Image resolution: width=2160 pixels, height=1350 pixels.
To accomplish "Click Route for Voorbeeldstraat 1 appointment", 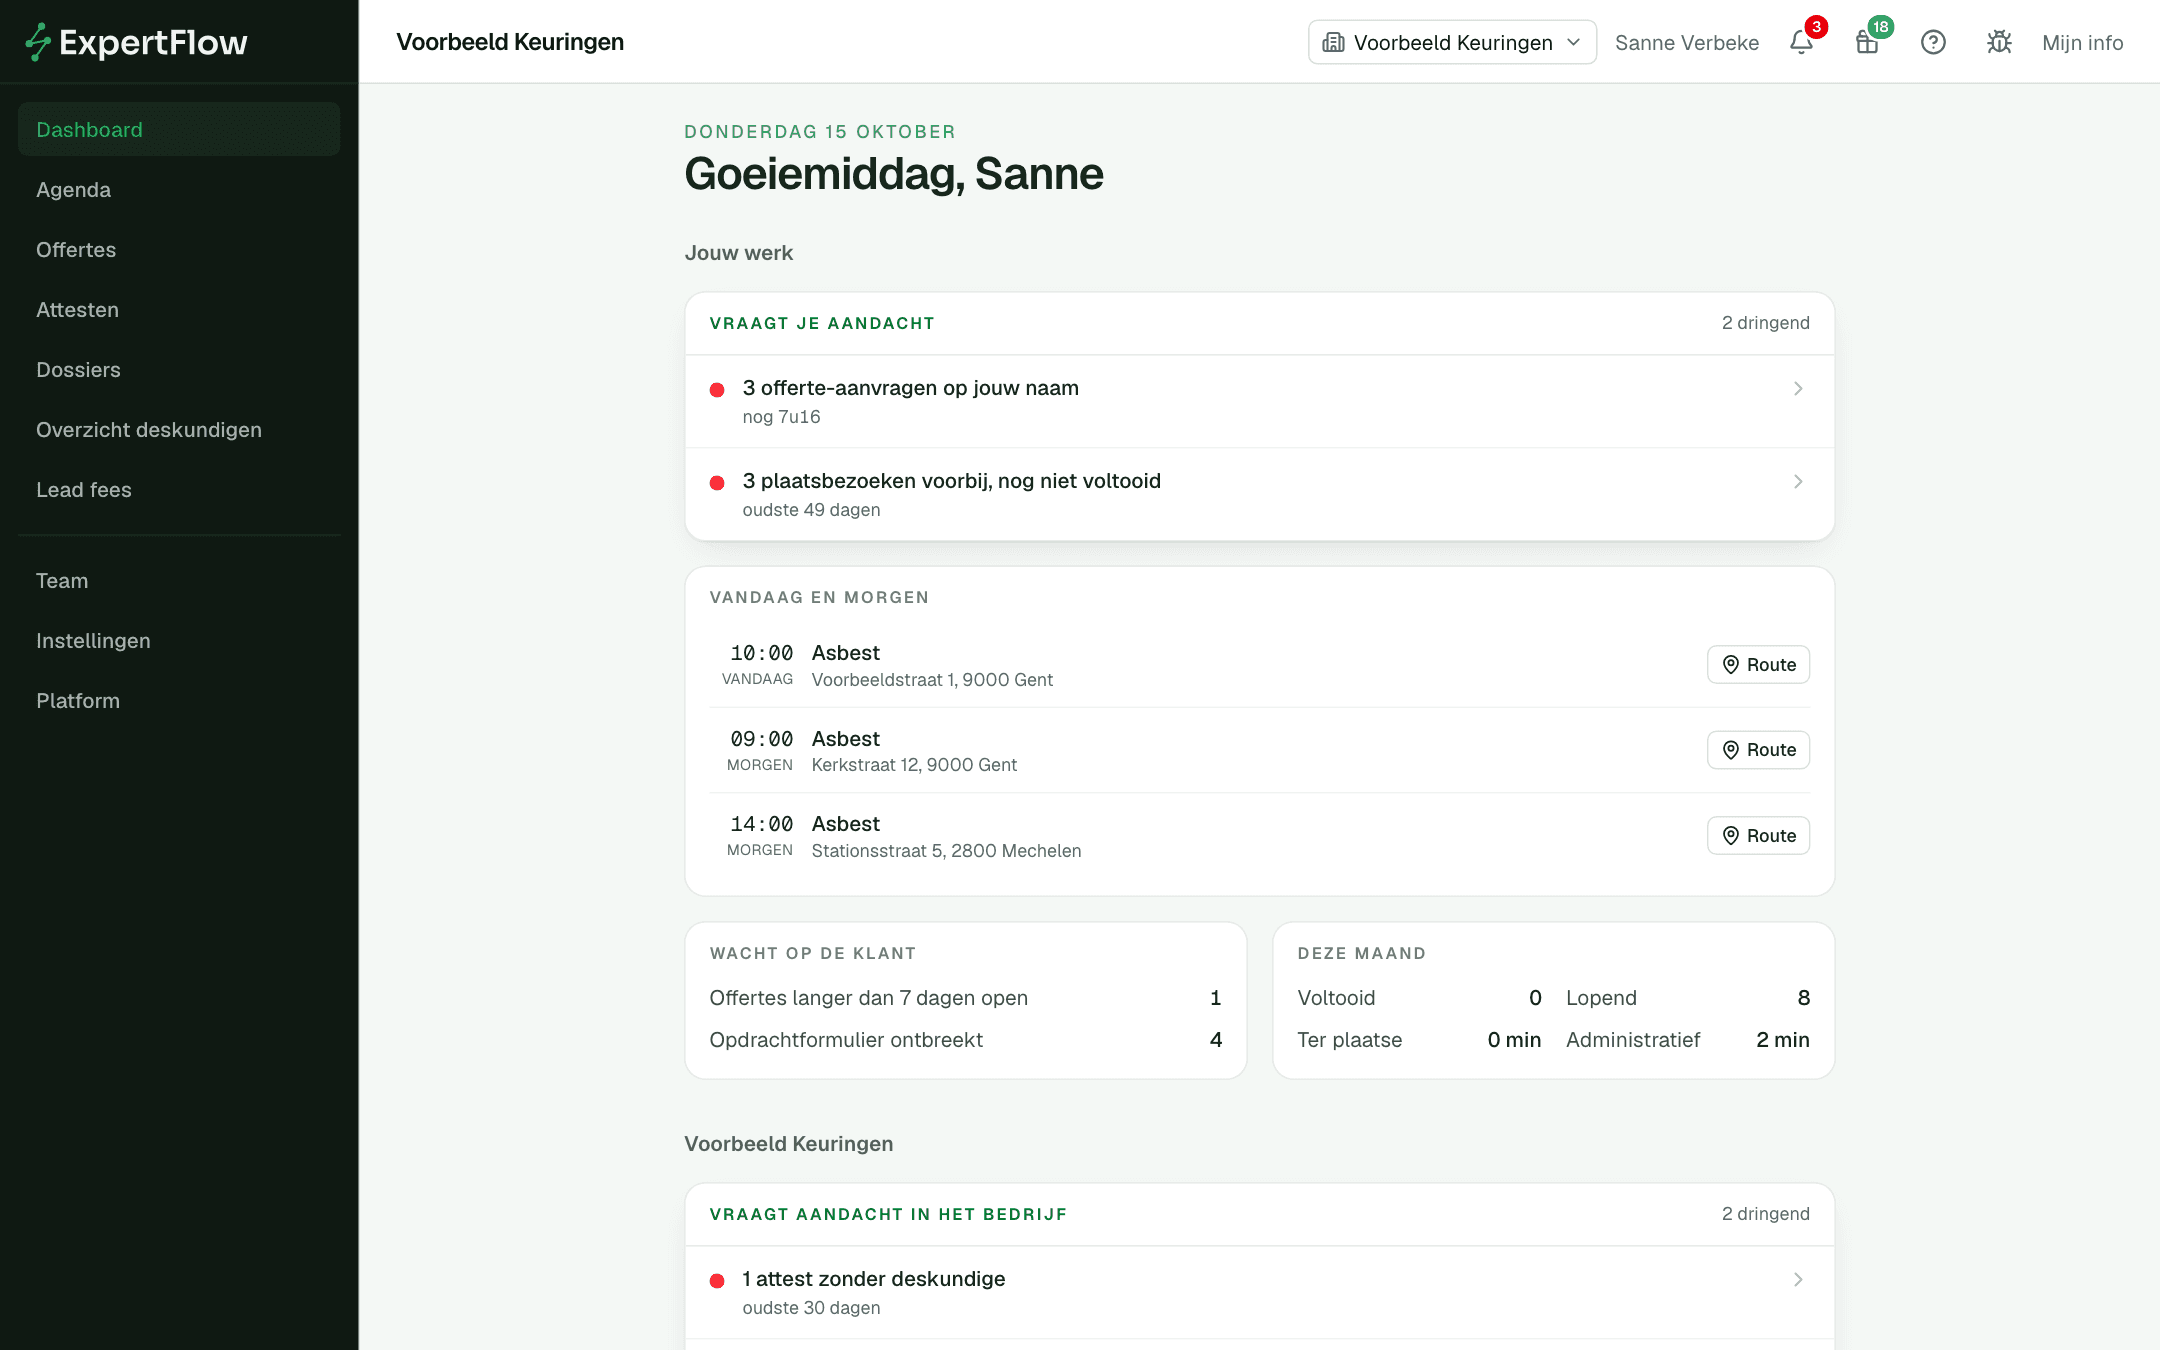I will pos(1758,664).
